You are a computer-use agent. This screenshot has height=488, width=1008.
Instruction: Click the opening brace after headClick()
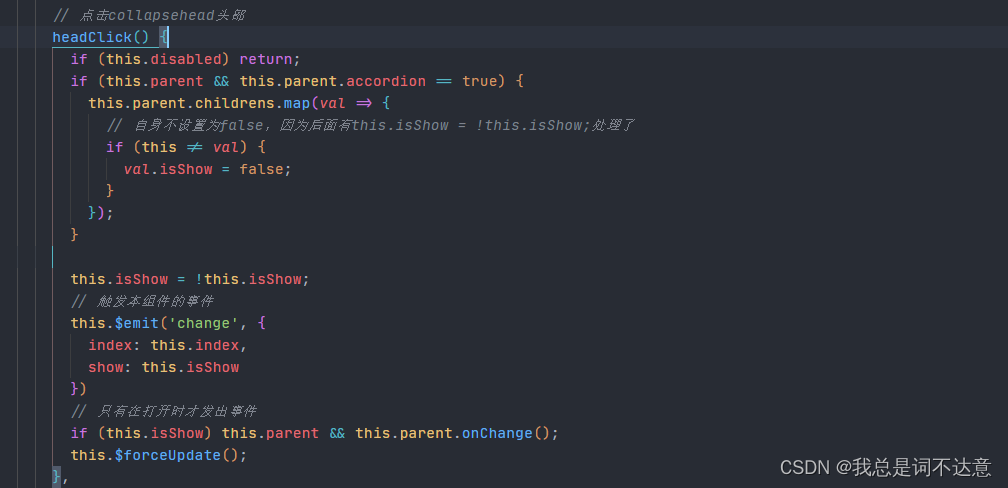165,37
